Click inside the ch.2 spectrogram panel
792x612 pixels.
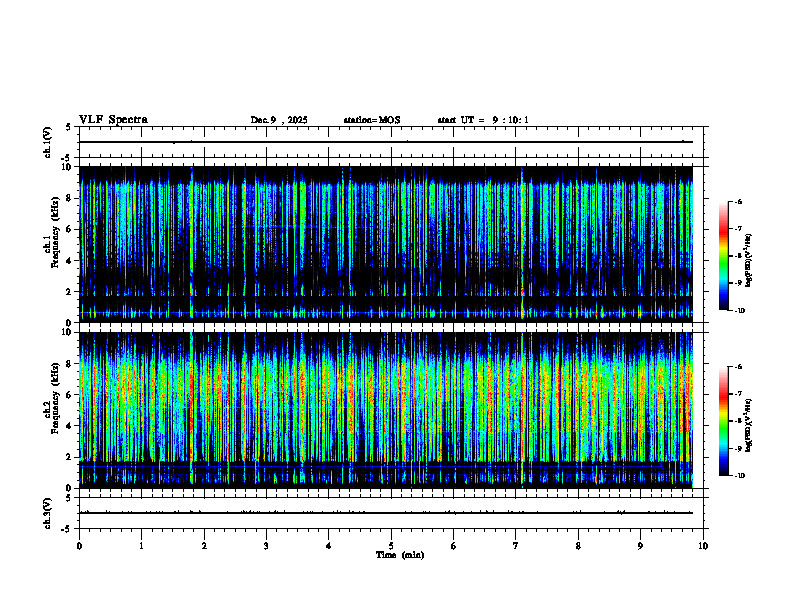pos(386,410)
